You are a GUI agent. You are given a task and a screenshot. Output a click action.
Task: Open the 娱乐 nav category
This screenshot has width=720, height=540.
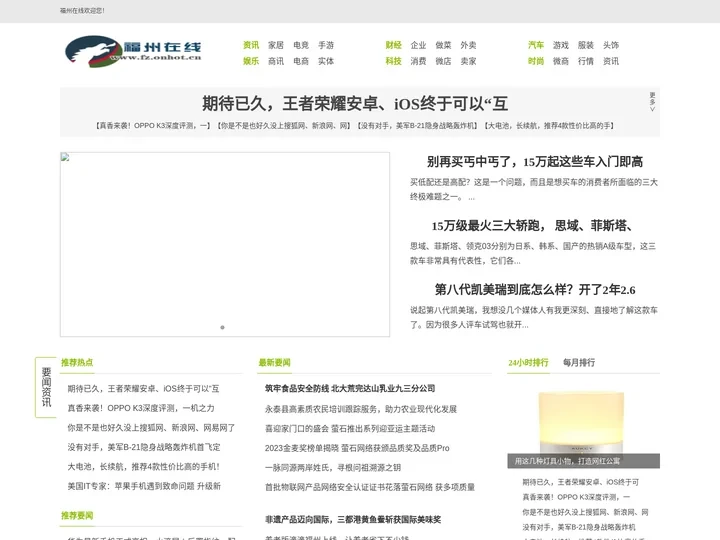(251, 61)
